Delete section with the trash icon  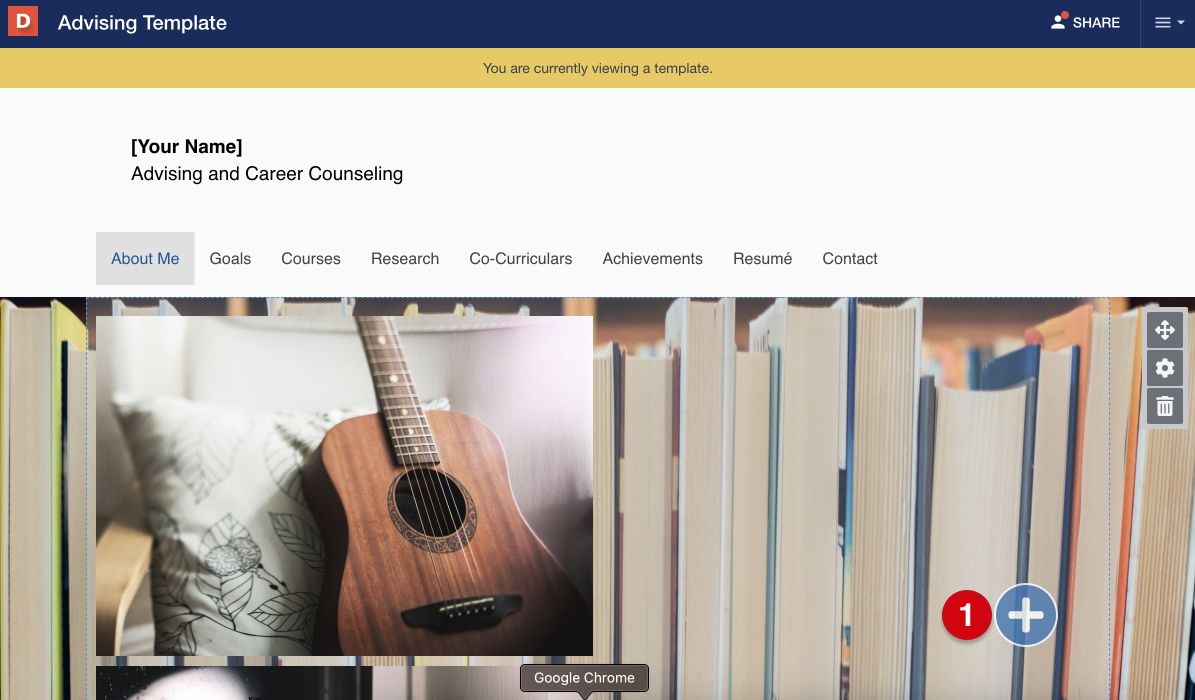coord(1165,406)
